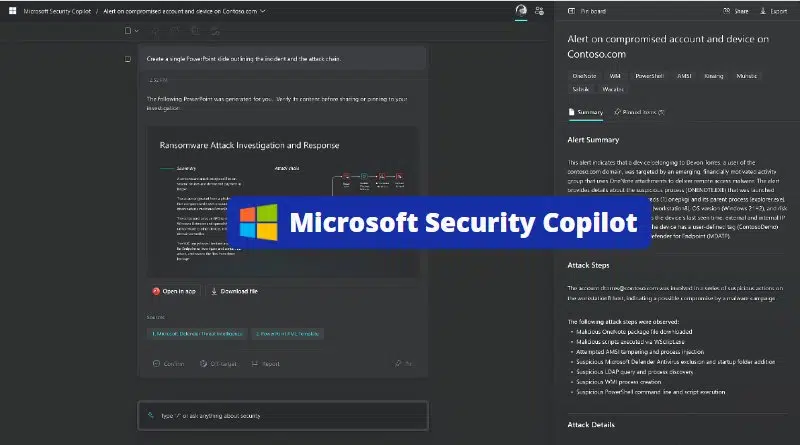Select the PowerShell tag
The width and height of the screenshot is (800, 445).
click(x=649, y=76)
